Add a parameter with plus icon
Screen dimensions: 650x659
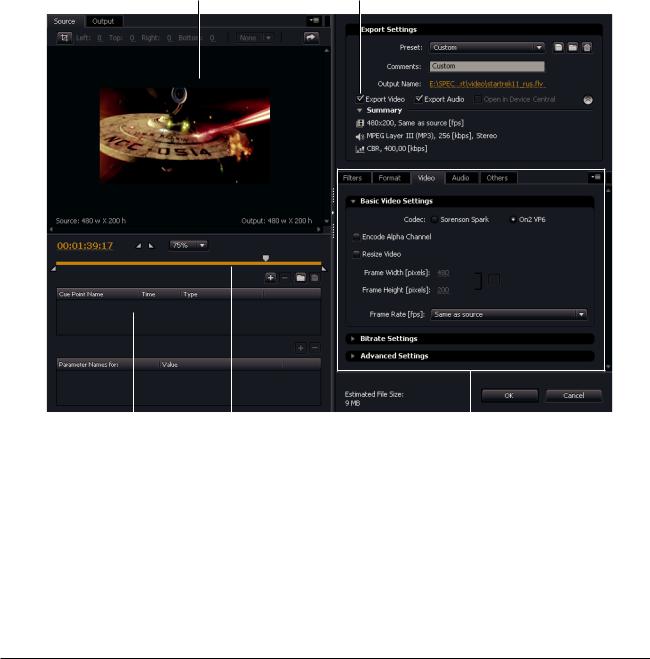(300, 348)
